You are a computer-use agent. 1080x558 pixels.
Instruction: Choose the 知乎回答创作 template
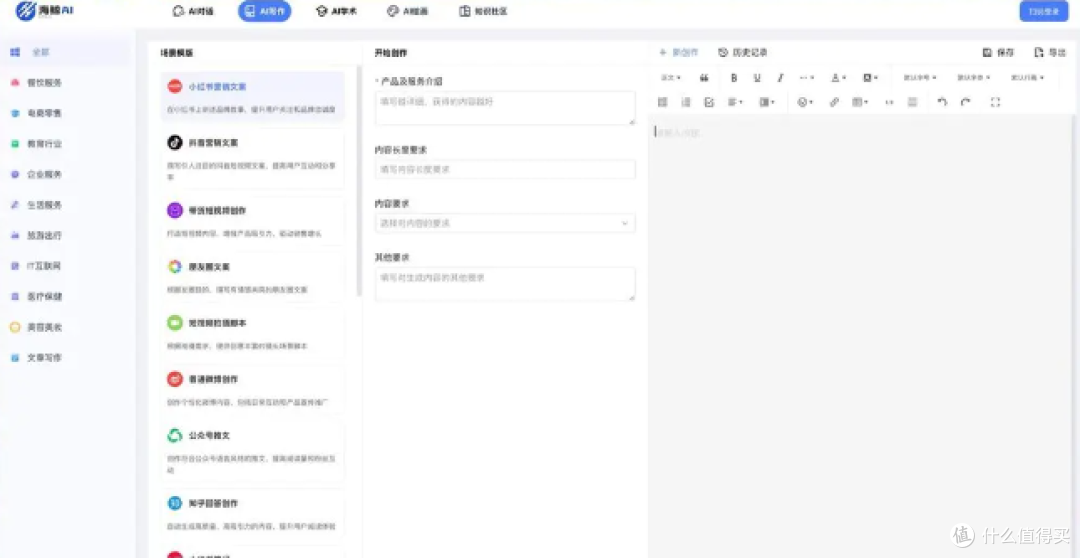[252, 513]
